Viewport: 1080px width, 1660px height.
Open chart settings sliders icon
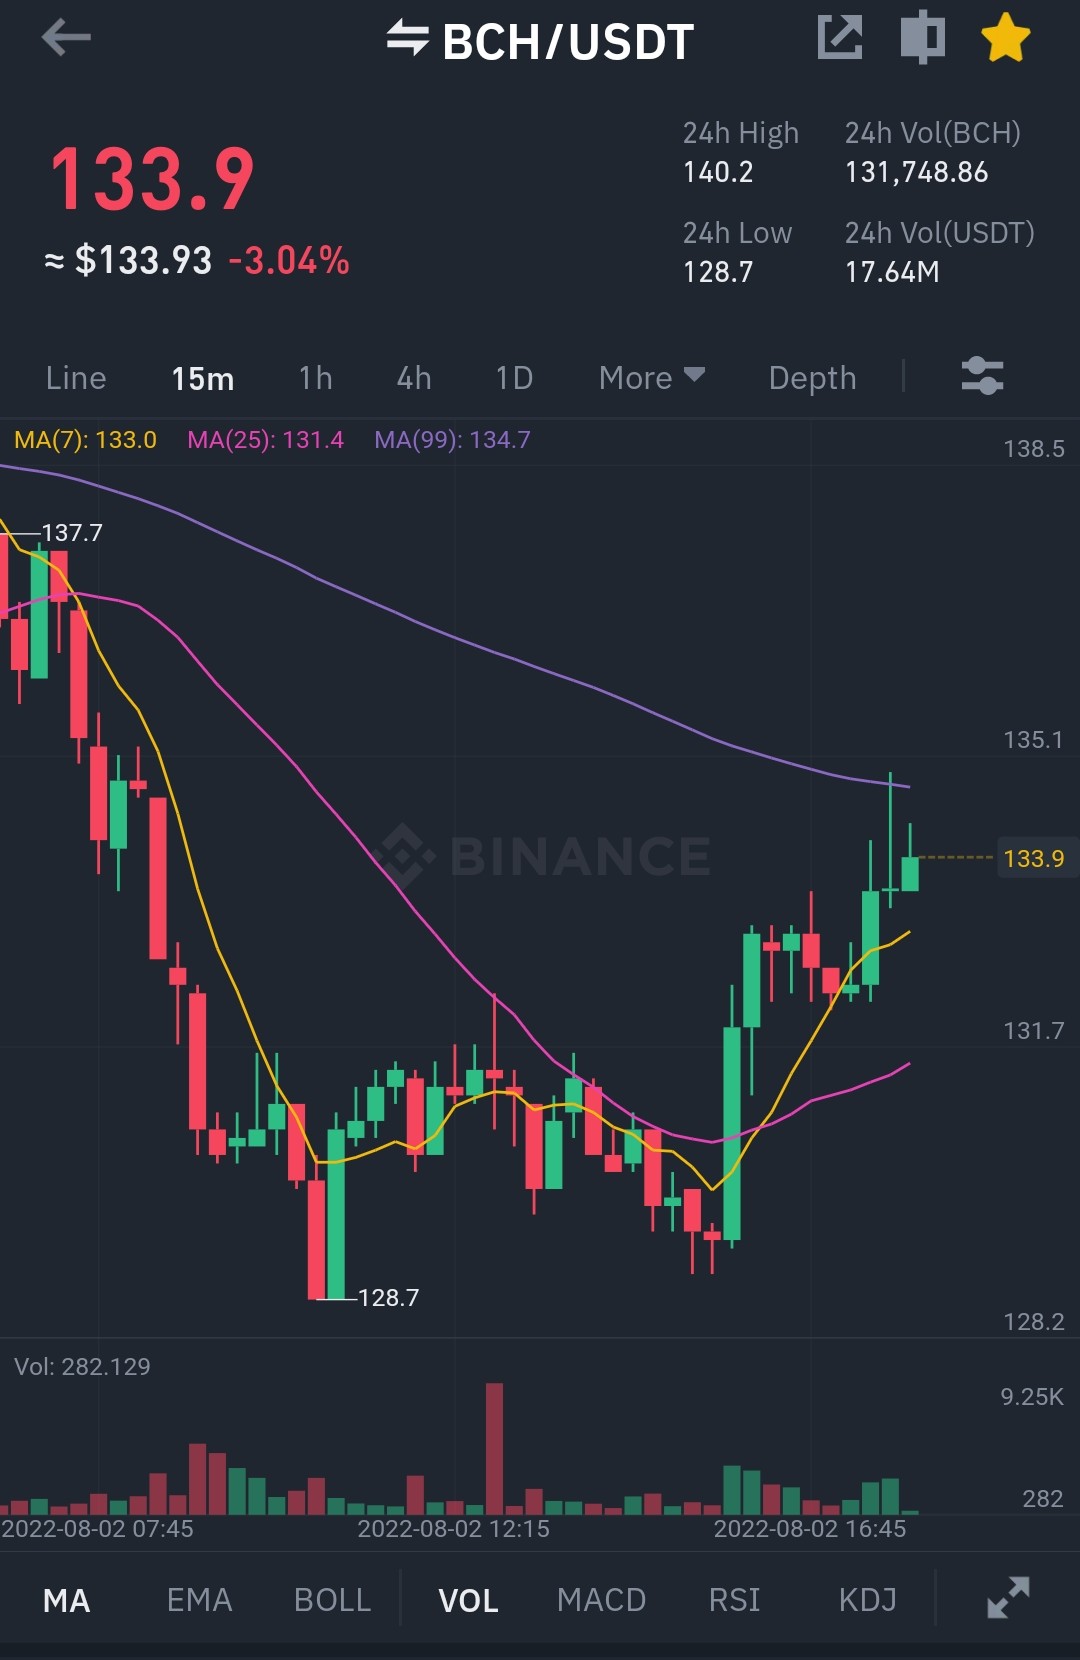pos(982,377)
